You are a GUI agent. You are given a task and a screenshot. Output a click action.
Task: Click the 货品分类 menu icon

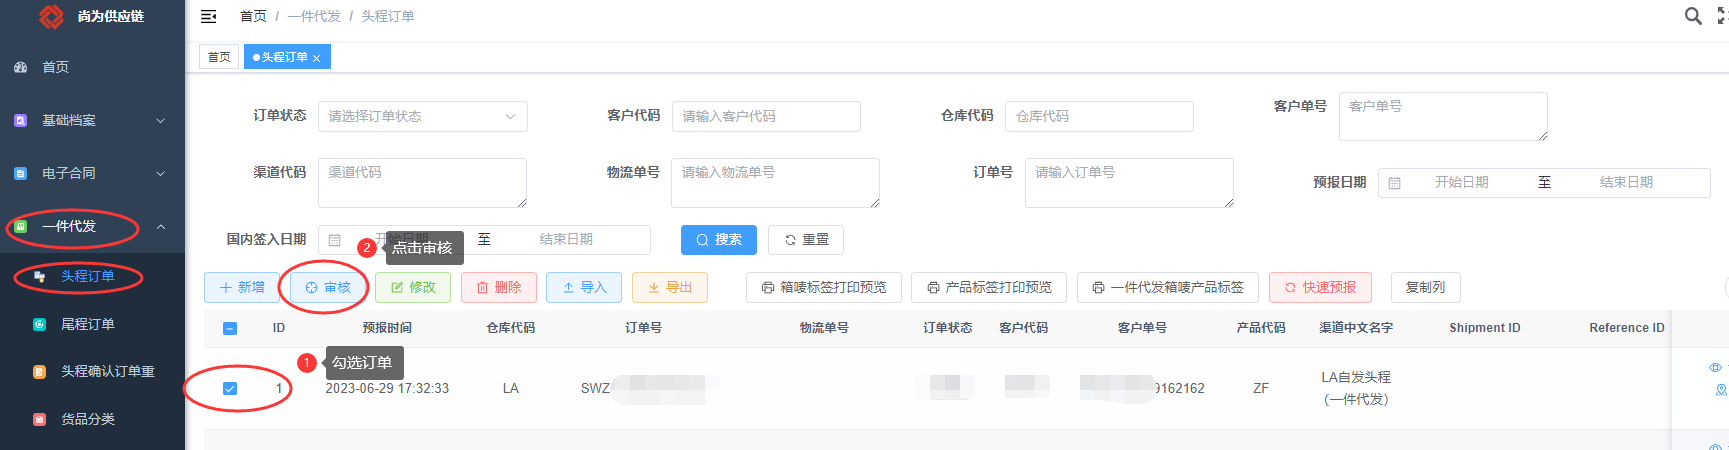click(x=39, y=419)
